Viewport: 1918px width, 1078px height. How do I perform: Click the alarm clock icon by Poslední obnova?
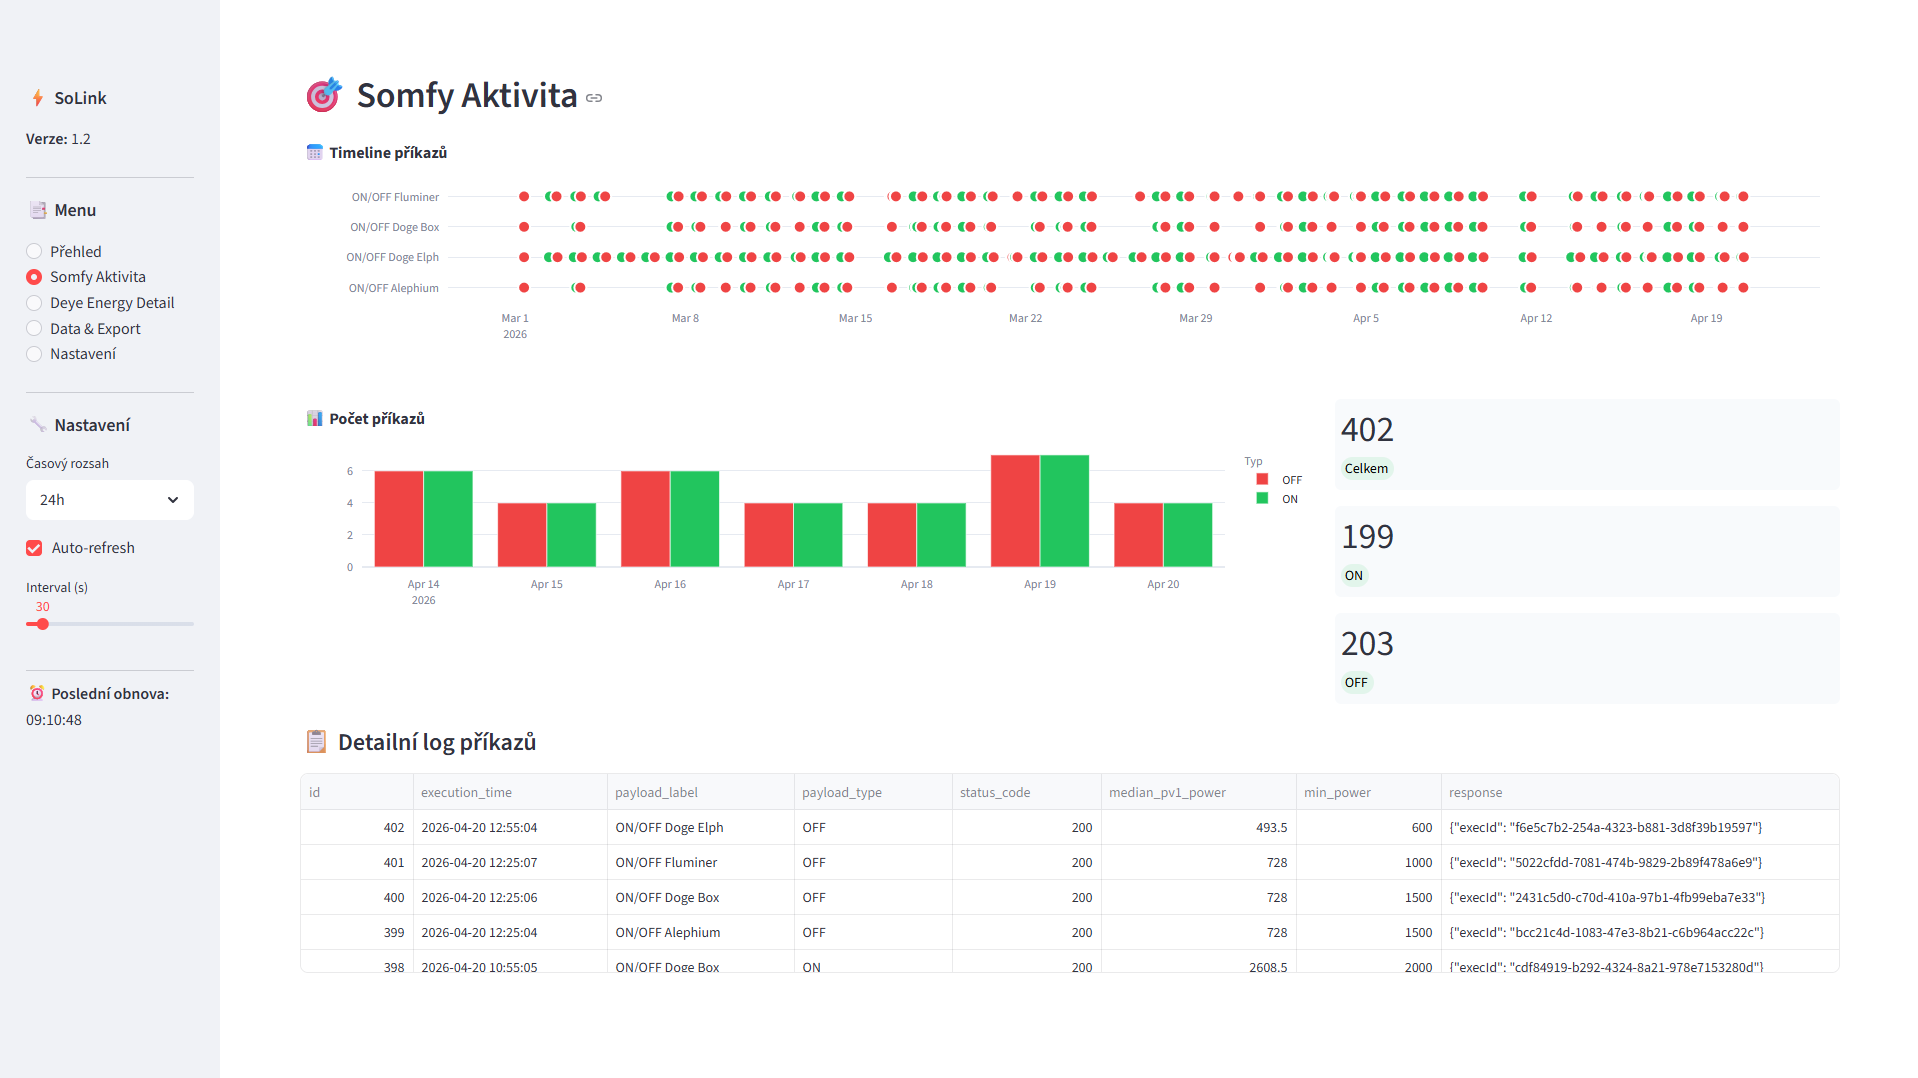(x=37, y=694)
